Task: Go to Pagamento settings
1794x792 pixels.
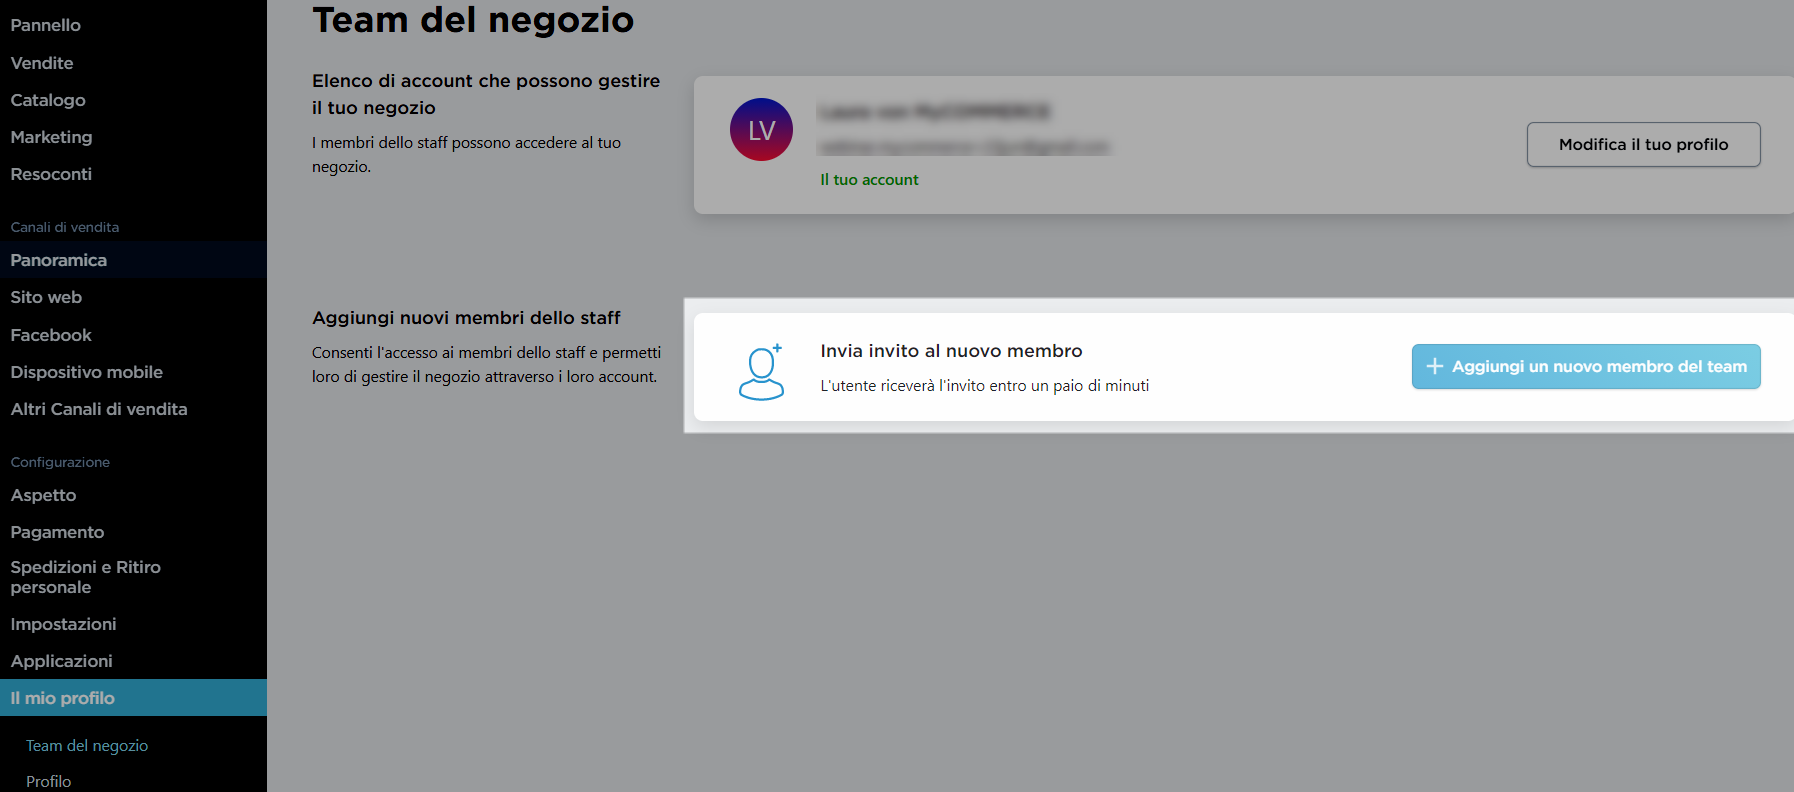Action: click(57, 532)
